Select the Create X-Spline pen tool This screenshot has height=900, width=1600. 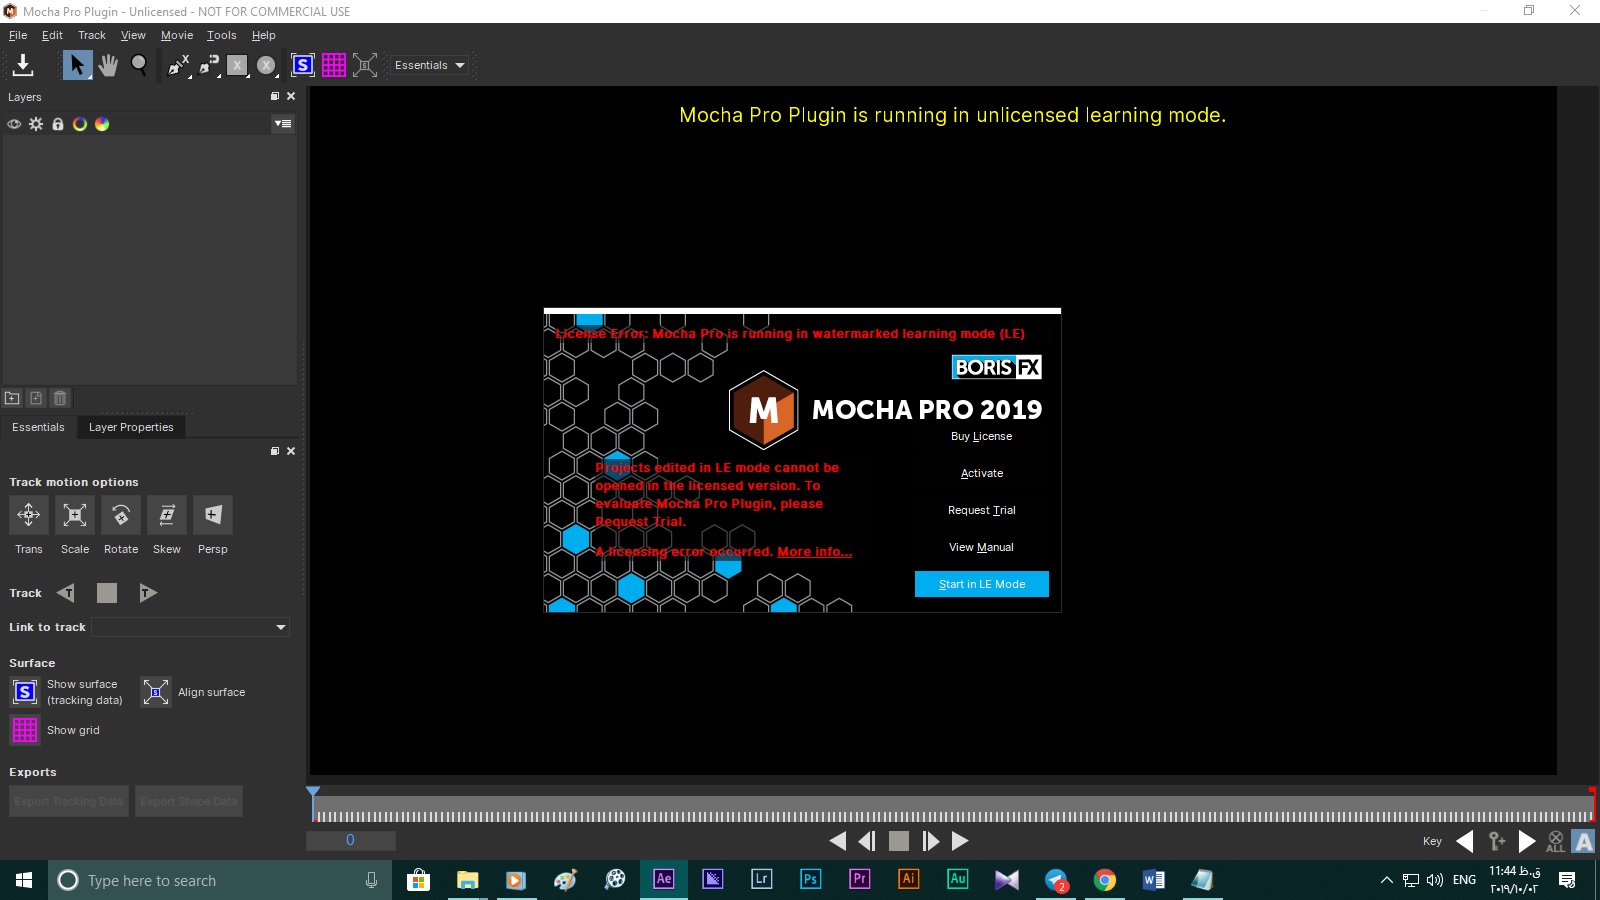click(178, 65)
